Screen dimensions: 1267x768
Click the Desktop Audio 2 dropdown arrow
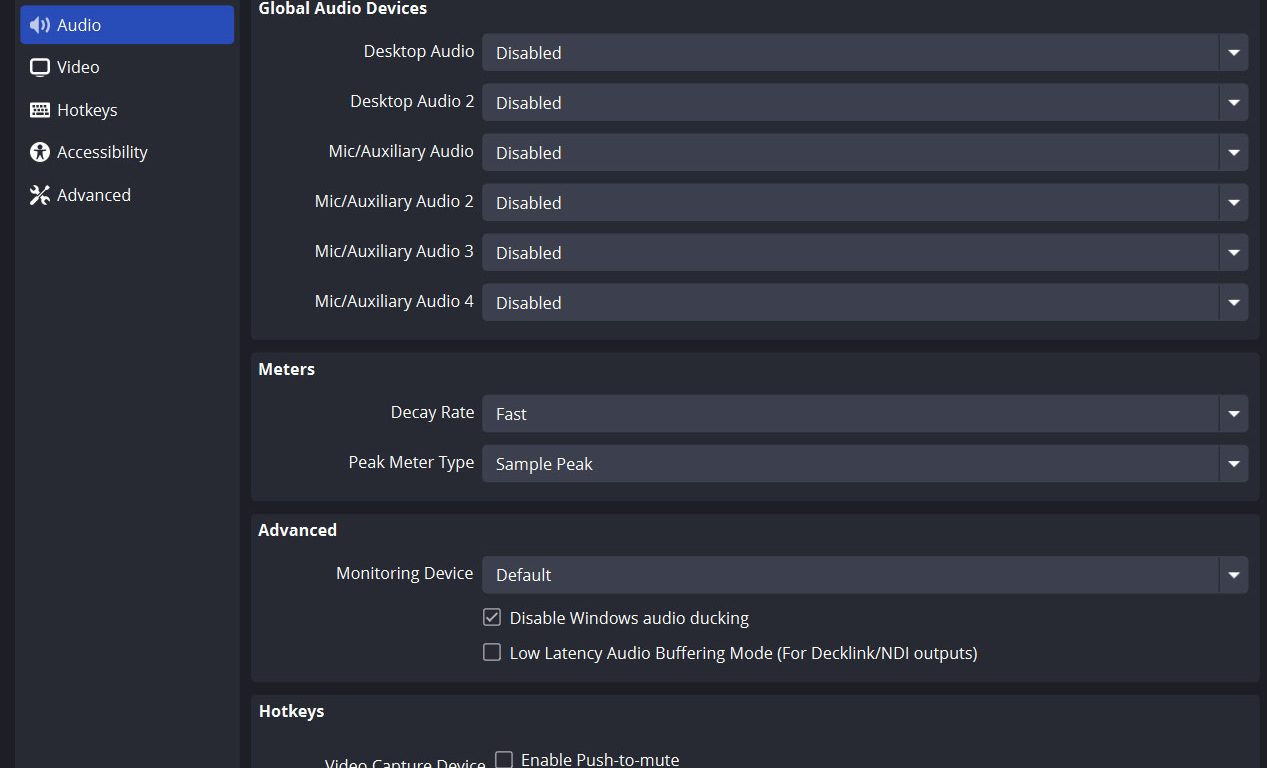click(1233, 103)
